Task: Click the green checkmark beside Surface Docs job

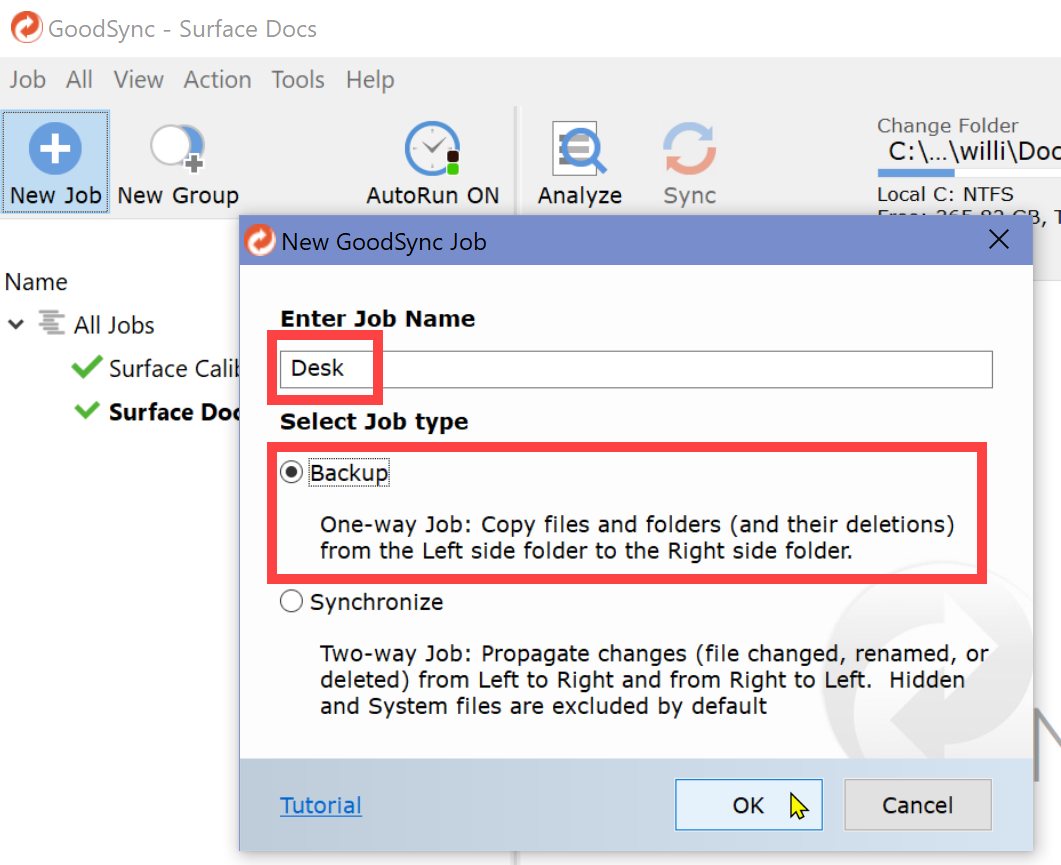Action: pyautogui.click(x=87, y=411)
